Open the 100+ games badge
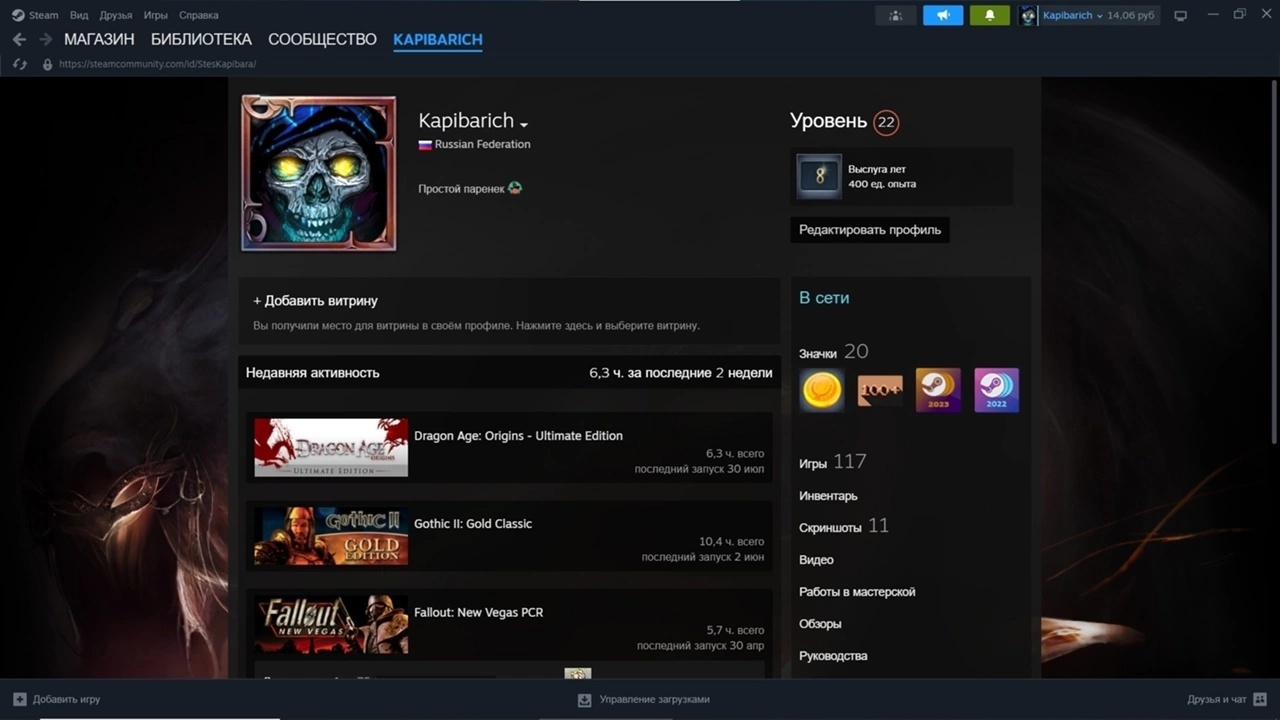Image resolution: width=1280 pixels, height=720 pixels. [880, 390]
